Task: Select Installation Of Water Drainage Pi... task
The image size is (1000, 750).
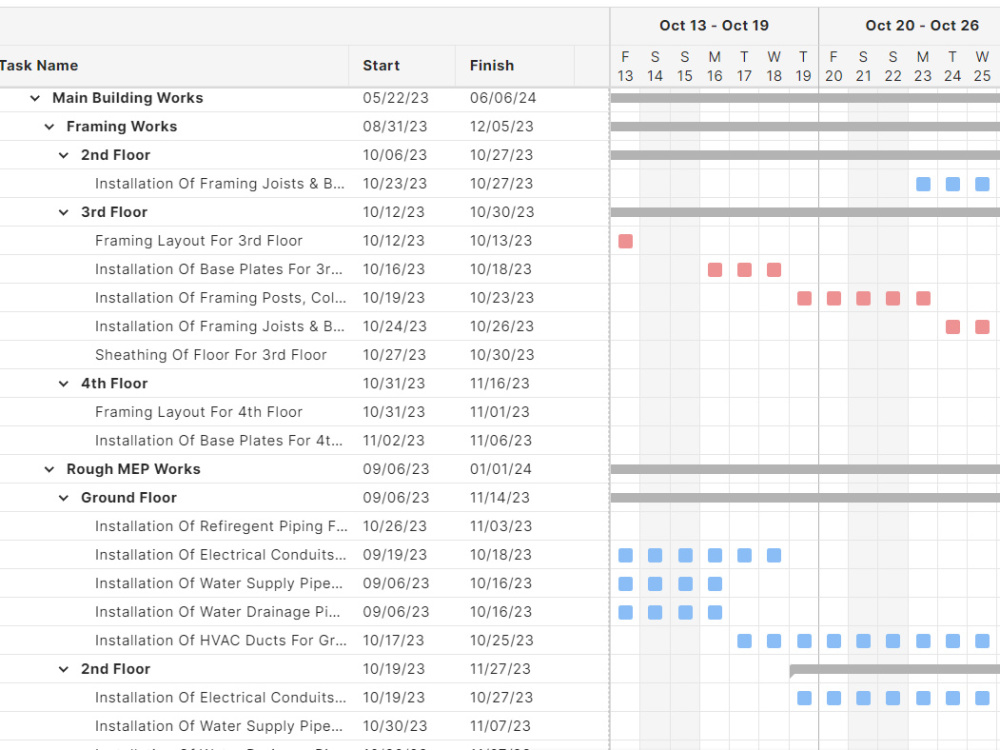Action: tap(217, 612)
